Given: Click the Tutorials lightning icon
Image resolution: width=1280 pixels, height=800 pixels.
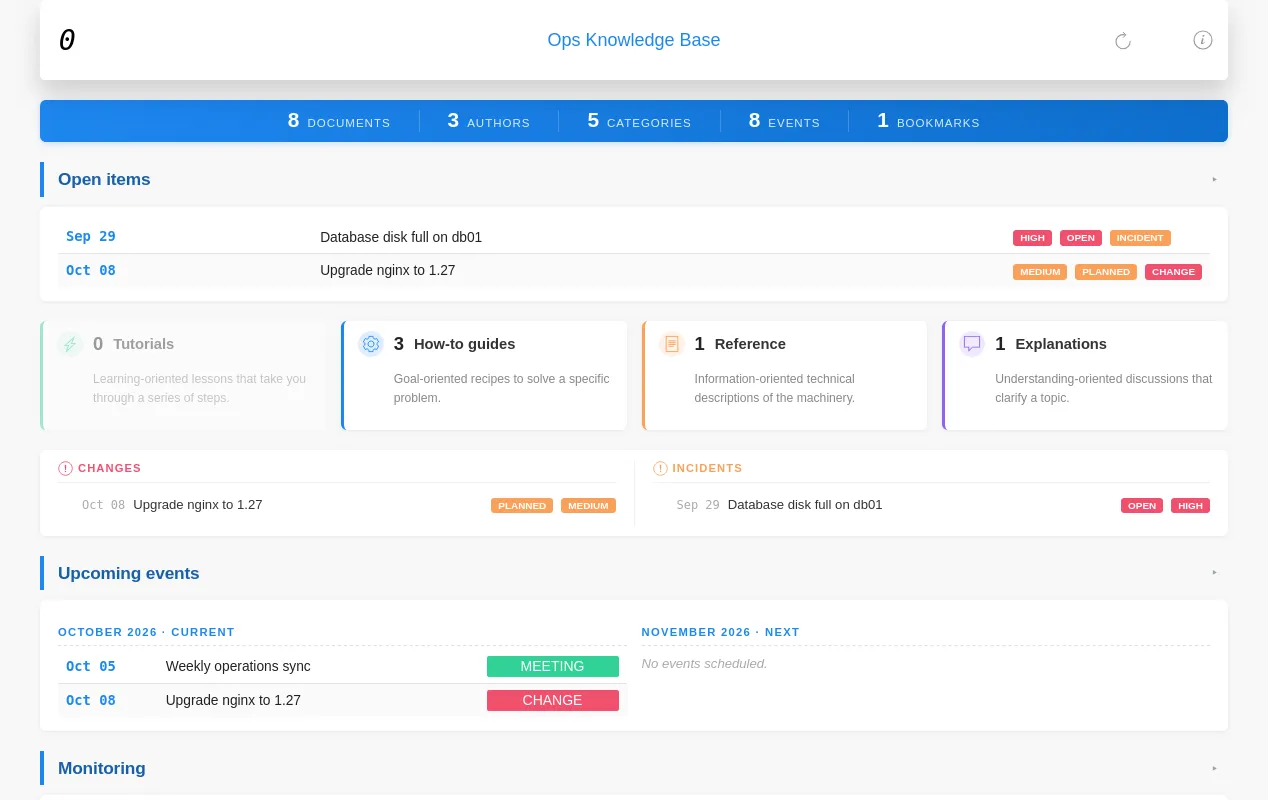Looking at the screenshot, I should pyautogui.click(x=70, y=344).
